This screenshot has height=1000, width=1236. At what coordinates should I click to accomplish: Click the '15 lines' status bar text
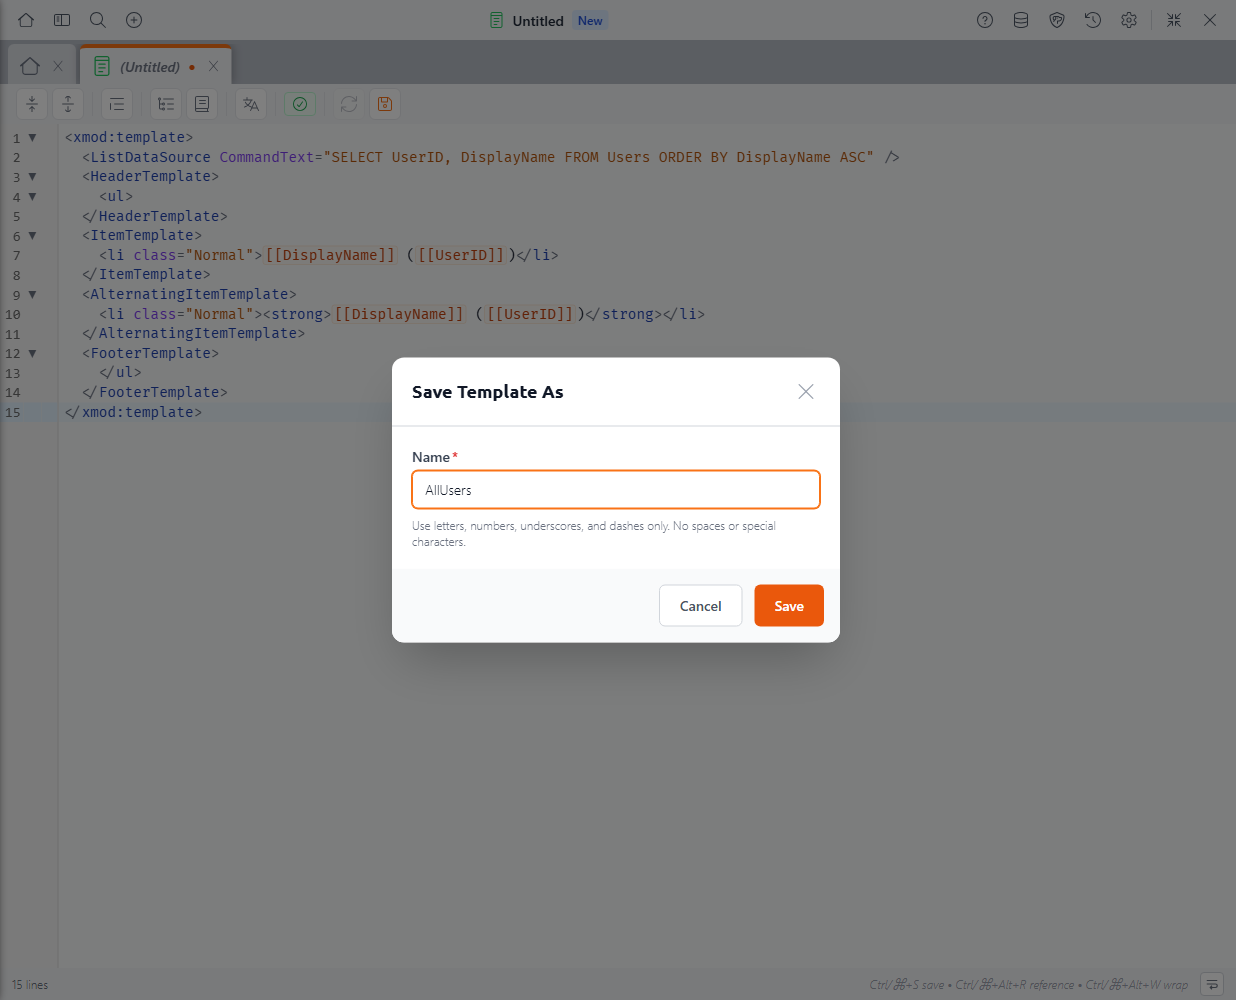pyautogui.click(x=30, y=985)
